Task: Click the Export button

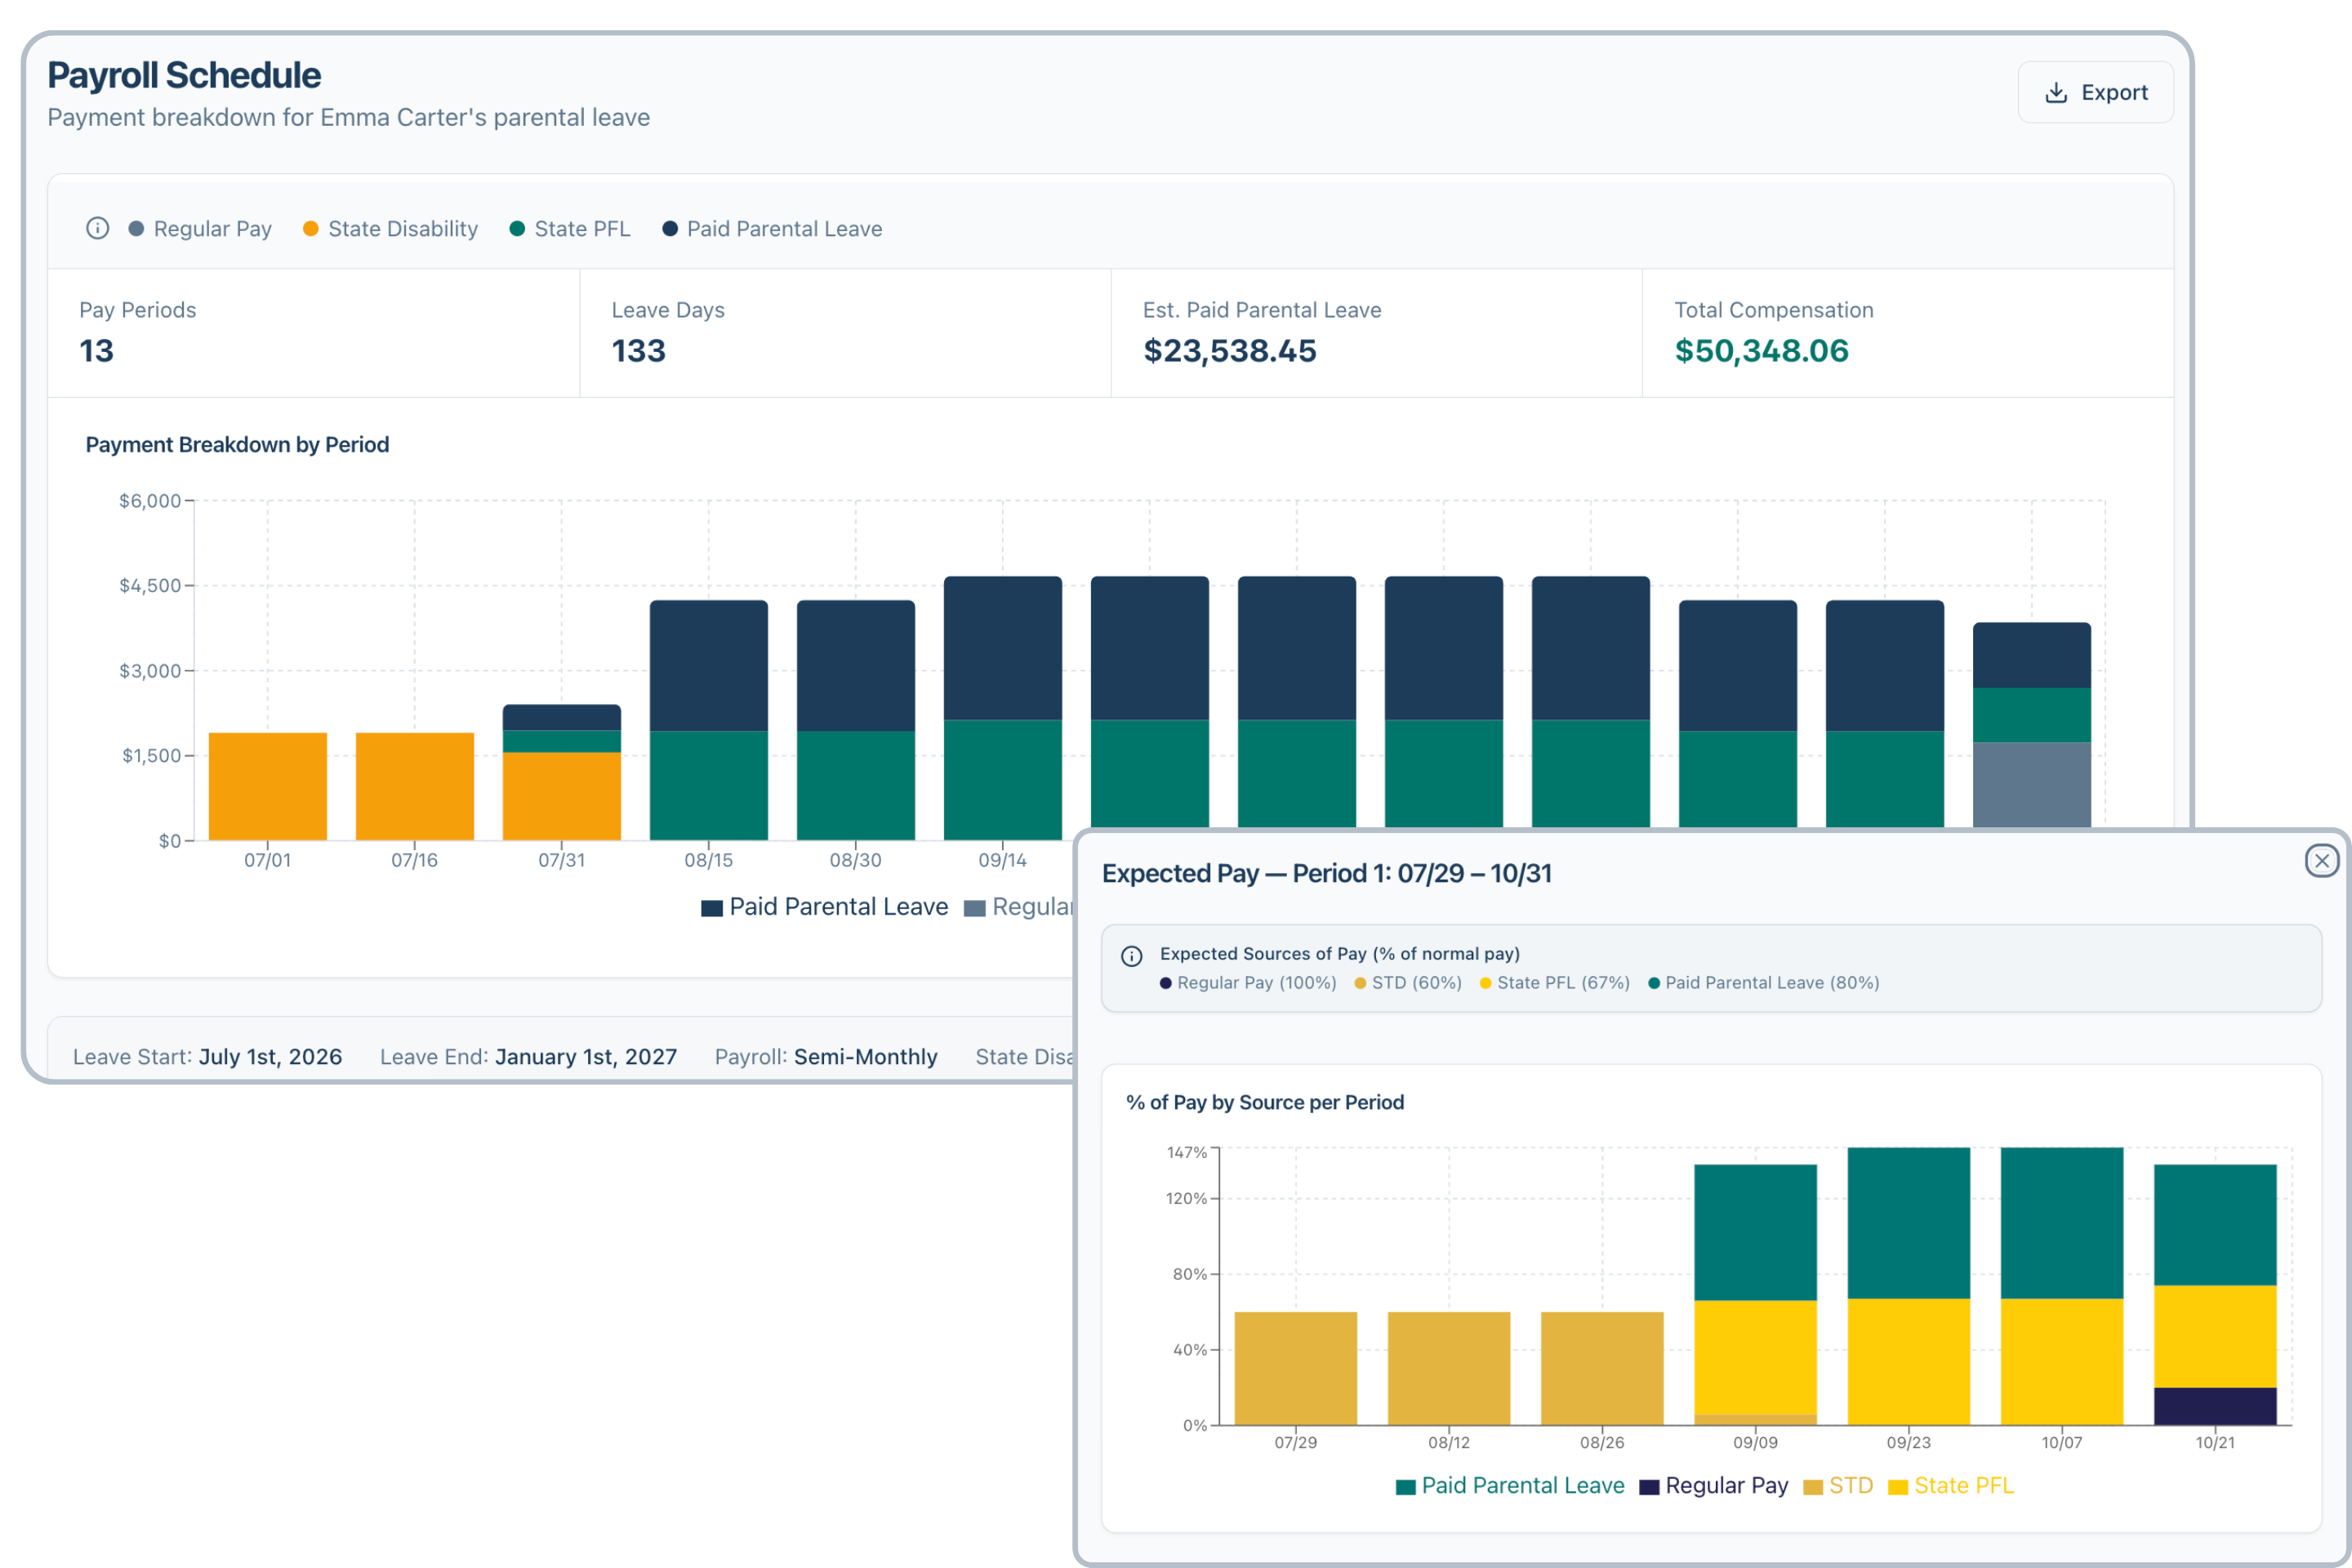Action: (2095, 92)
